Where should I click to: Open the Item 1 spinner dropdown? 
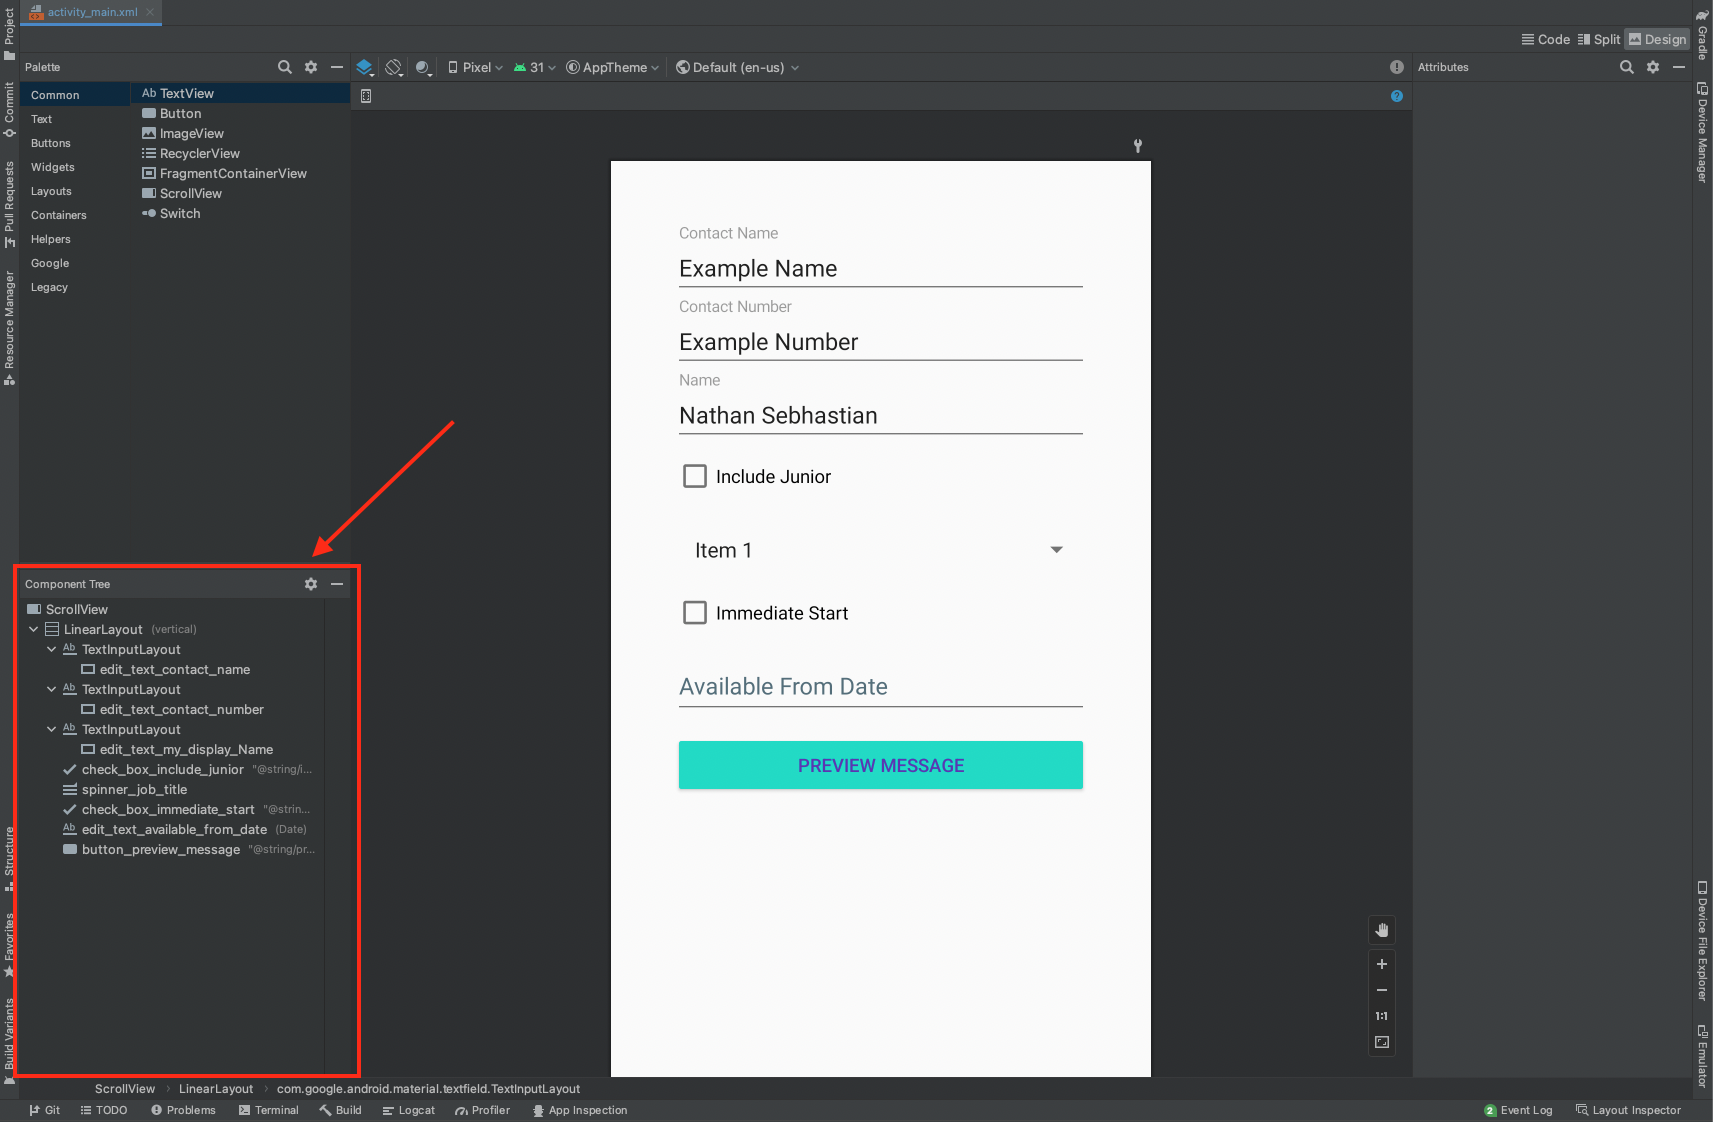click(880, 550)
